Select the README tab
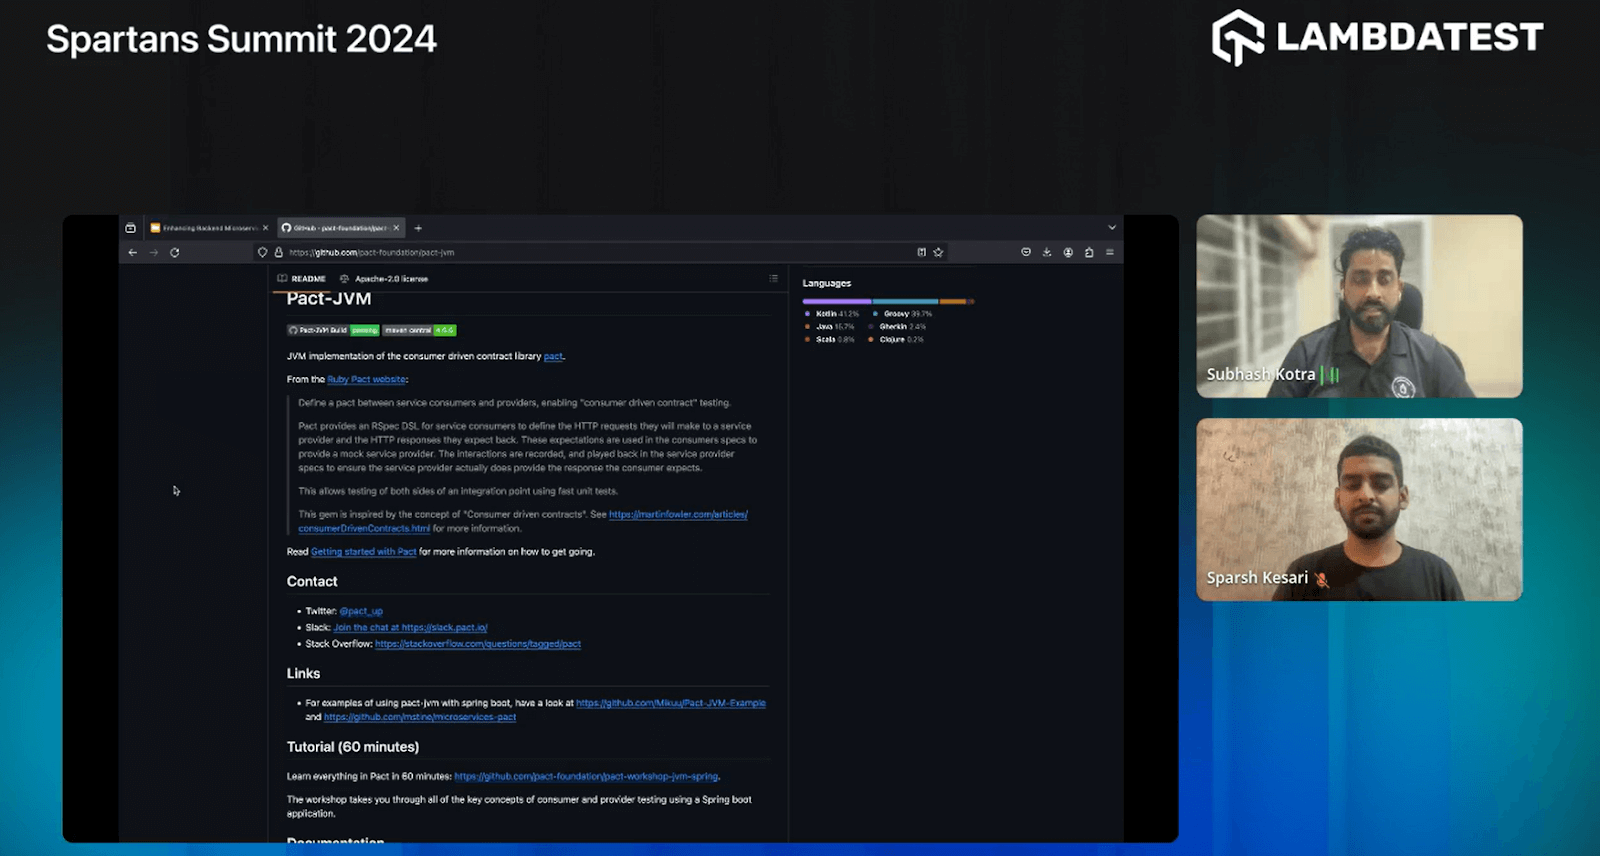This screenshot has height=856, width=1600. coord(302,279)
